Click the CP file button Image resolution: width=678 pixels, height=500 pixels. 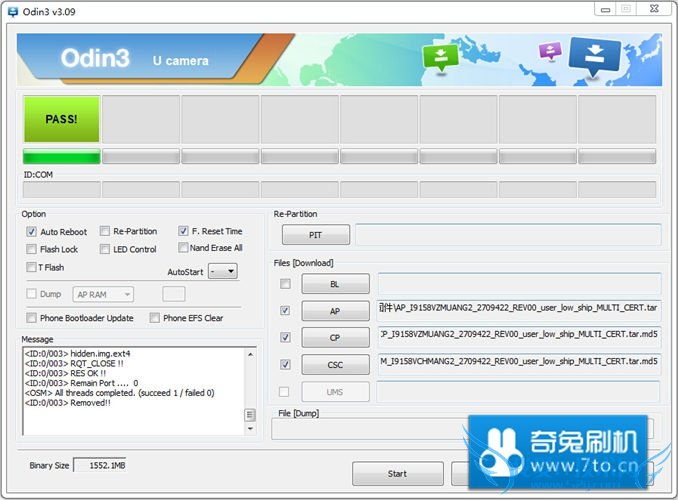(x=335, y=338)
